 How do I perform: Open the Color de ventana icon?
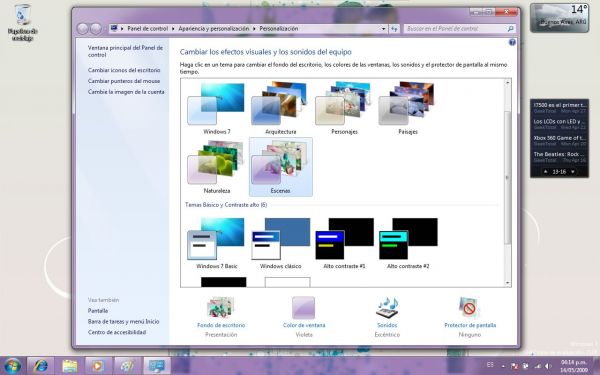coord(303,308)
